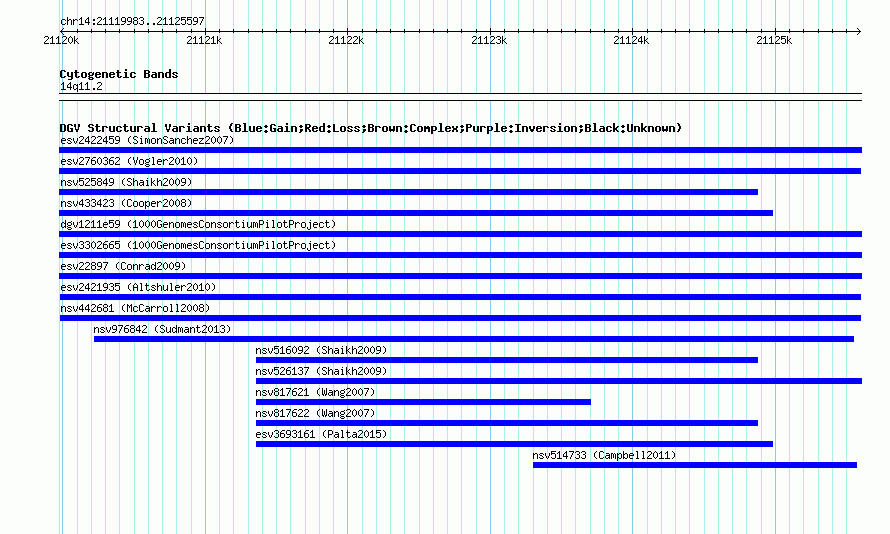This screenshot has height=534, width=890.
Task: Click the nsv976842 (Sudmant2013) label
Action: point(162,329)
